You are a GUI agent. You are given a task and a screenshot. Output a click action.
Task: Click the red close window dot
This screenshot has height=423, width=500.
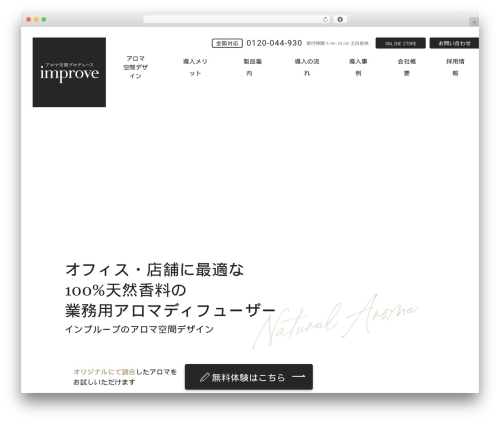tap(29, 20)
